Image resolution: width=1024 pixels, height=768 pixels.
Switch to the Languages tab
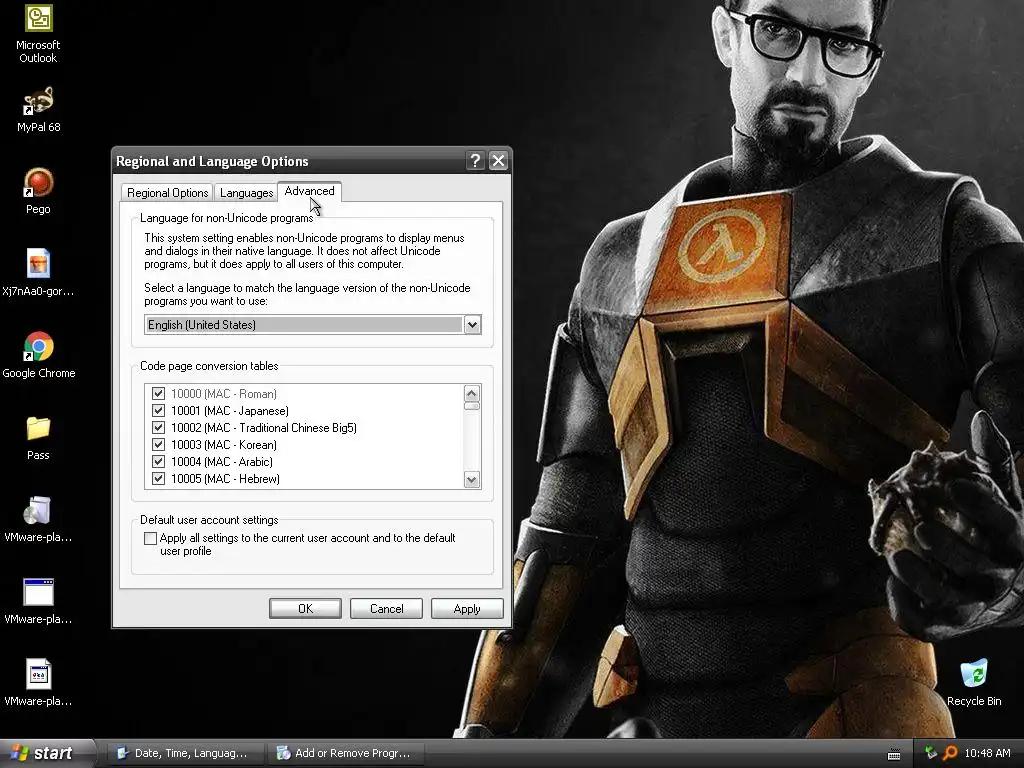(x=246, y=193)
